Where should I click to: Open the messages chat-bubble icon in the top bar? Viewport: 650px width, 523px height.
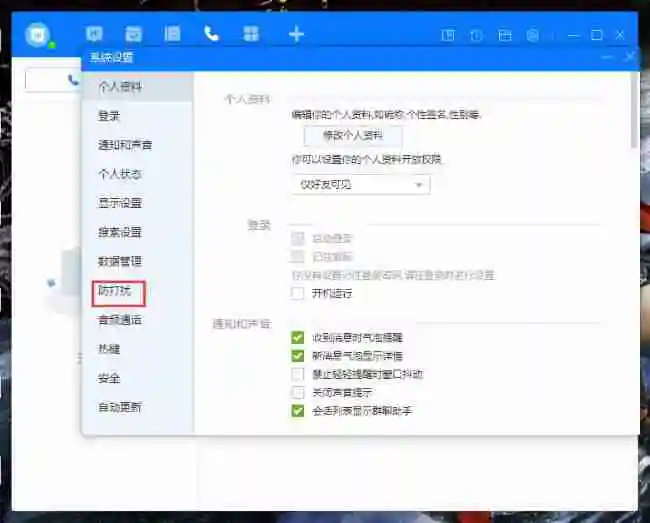coord(94,34)
